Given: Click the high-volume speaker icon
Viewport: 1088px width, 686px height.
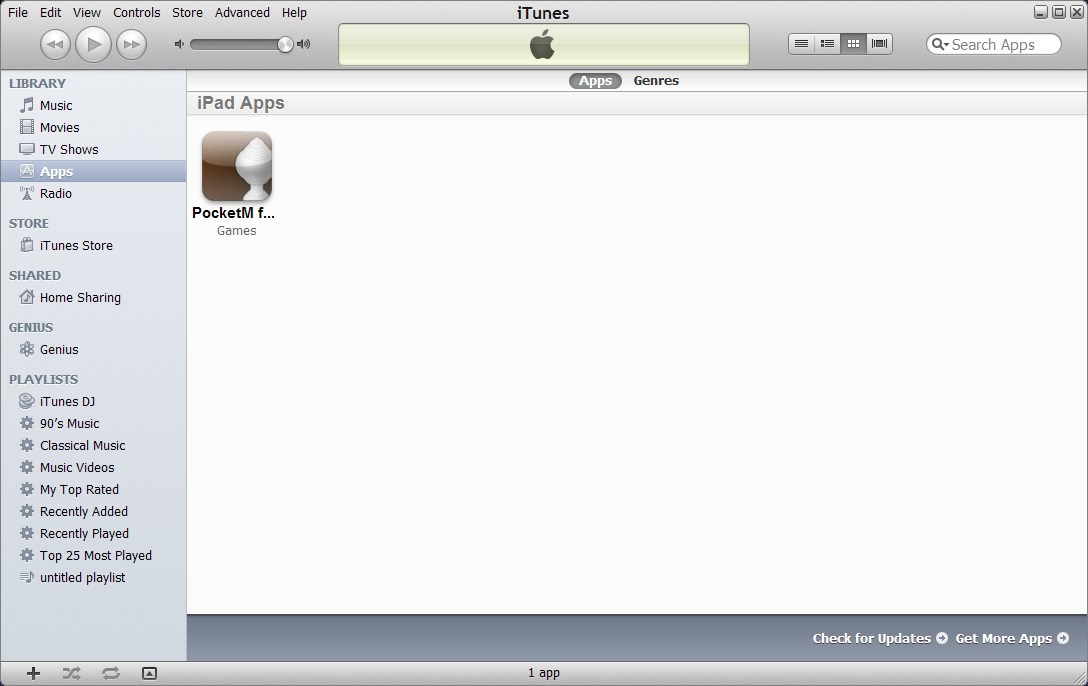Looking at the screenshot, I should [x=303, y=44].
